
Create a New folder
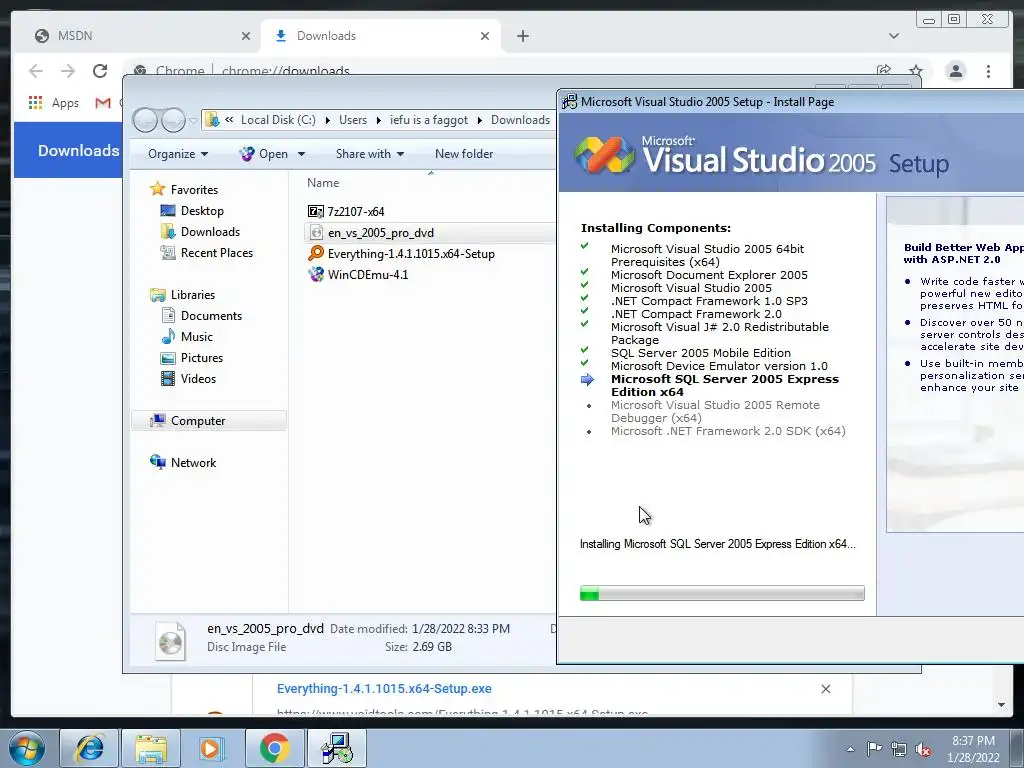pos(464,154)
